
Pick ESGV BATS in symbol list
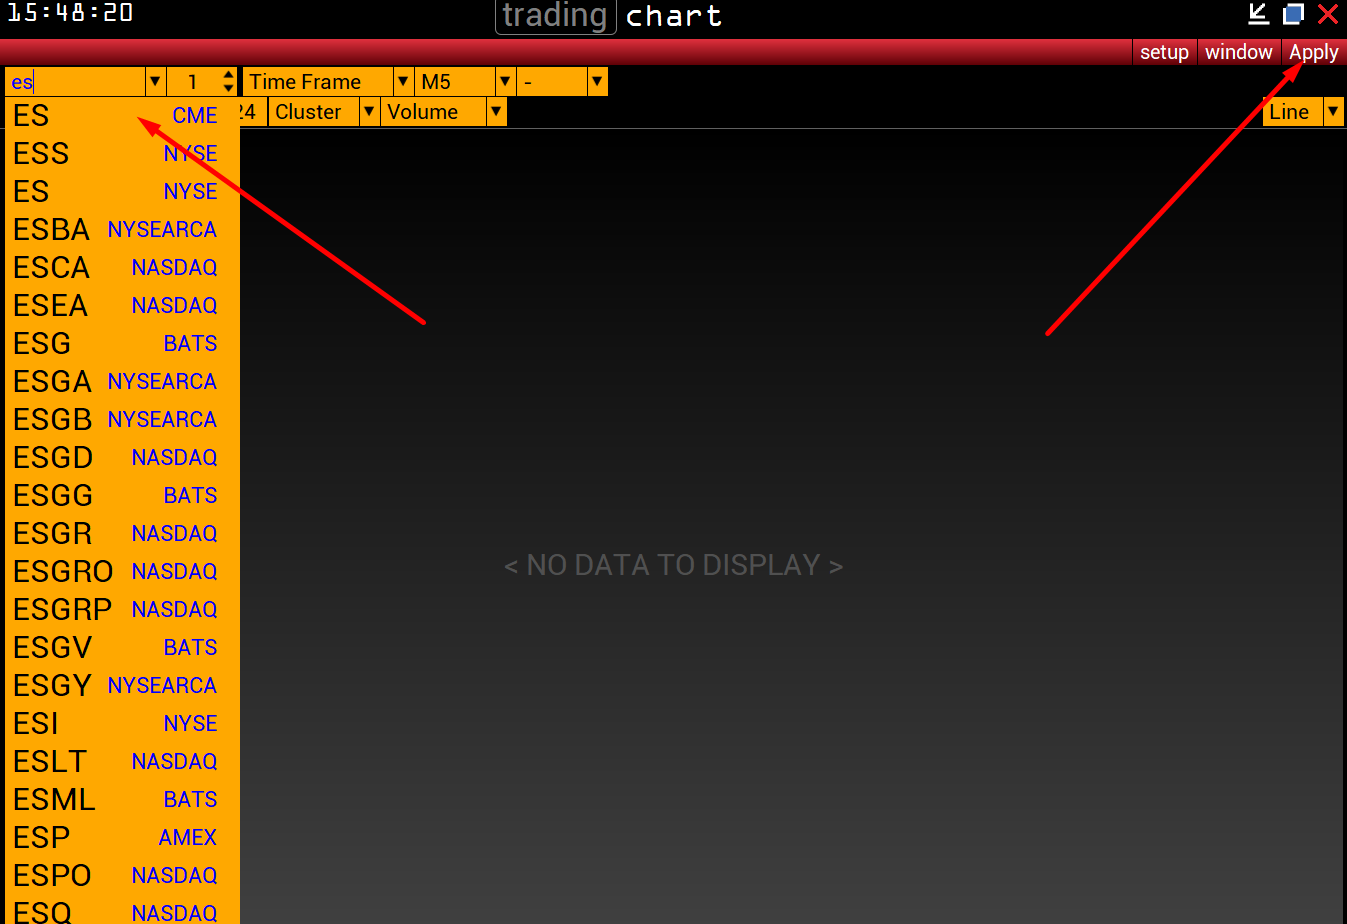115,648
